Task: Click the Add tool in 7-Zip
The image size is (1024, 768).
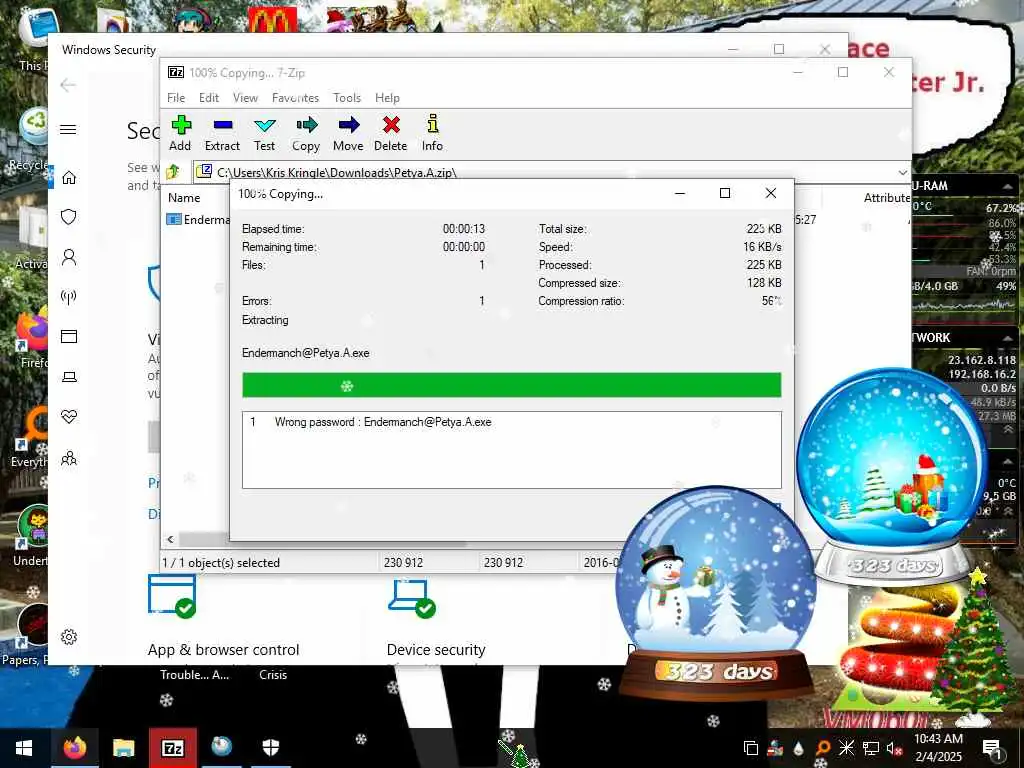Action: pos(180,134)
